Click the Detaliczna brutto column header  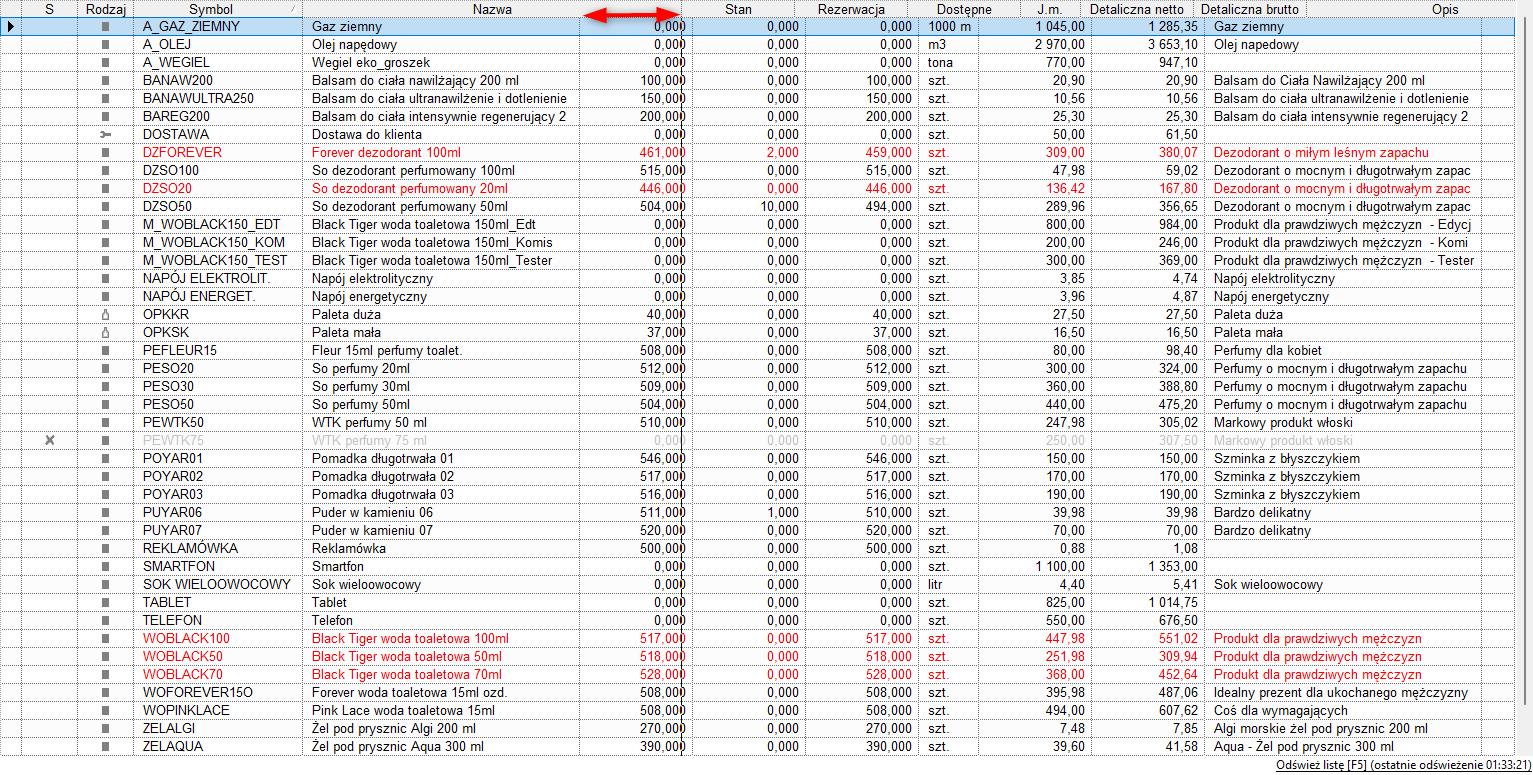point(1250,9)
